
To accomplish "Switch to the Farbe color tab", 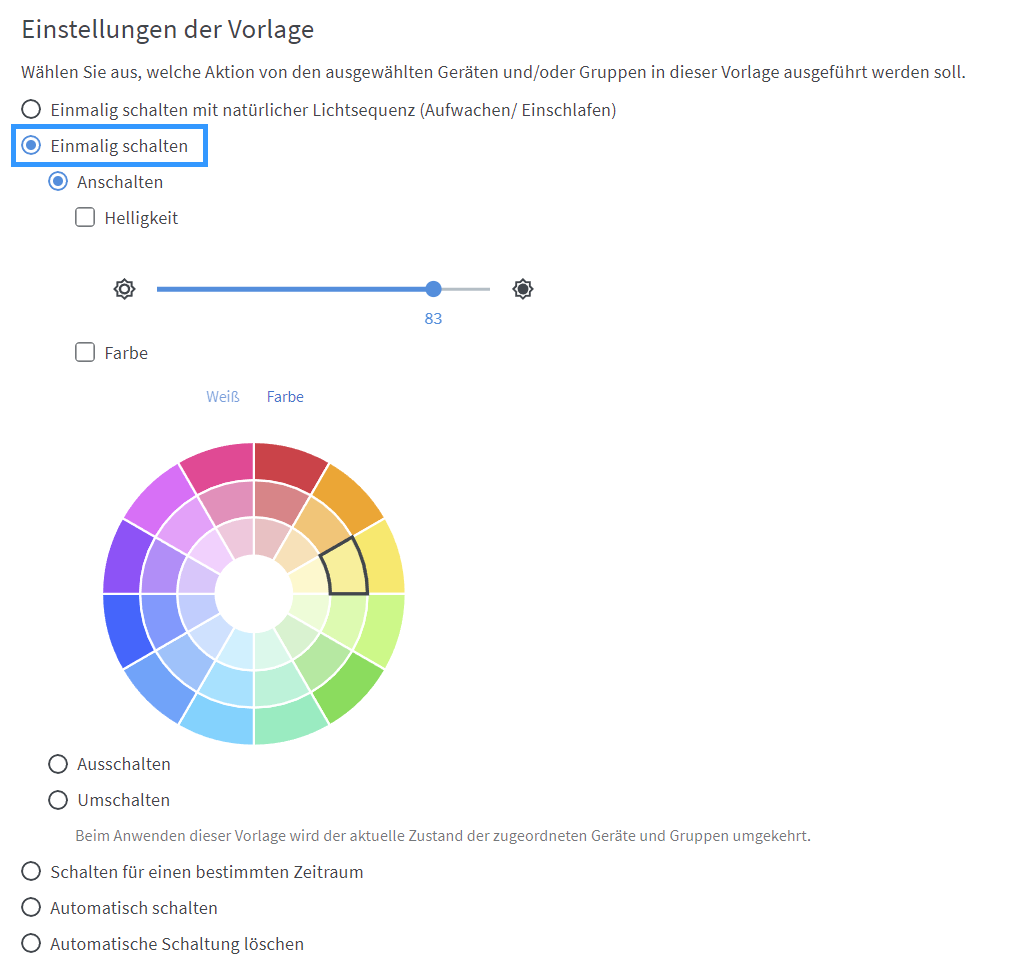I will (285, 397).
